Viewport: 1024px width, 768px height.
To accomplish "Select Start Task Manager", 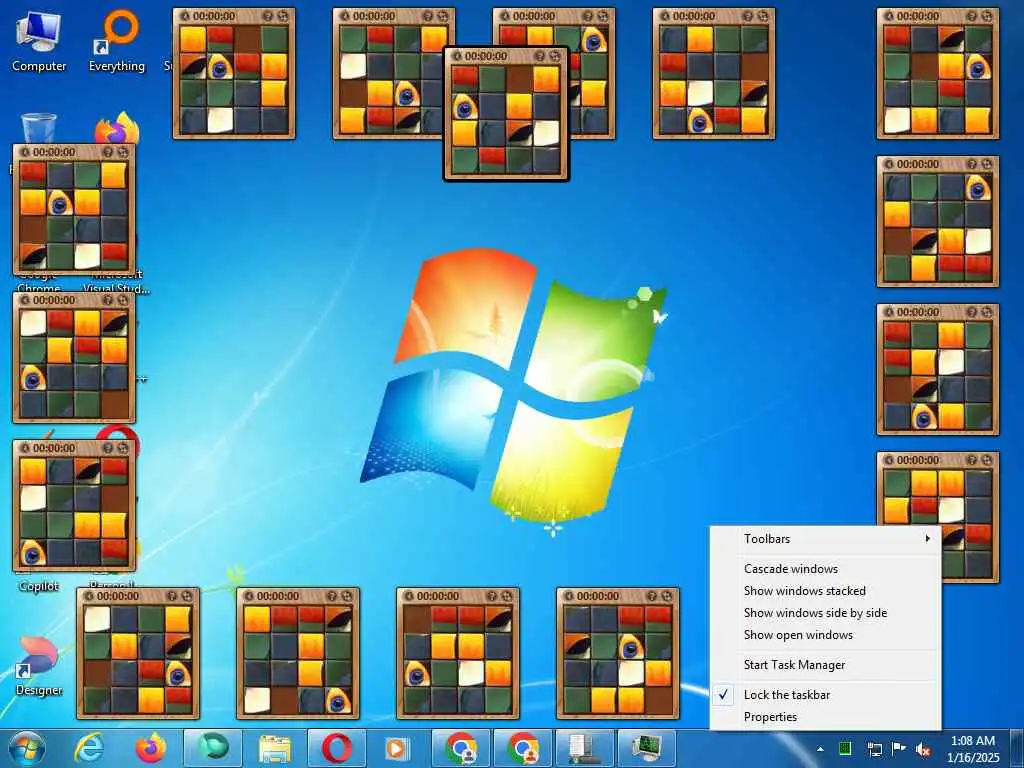I will (825, 665).
